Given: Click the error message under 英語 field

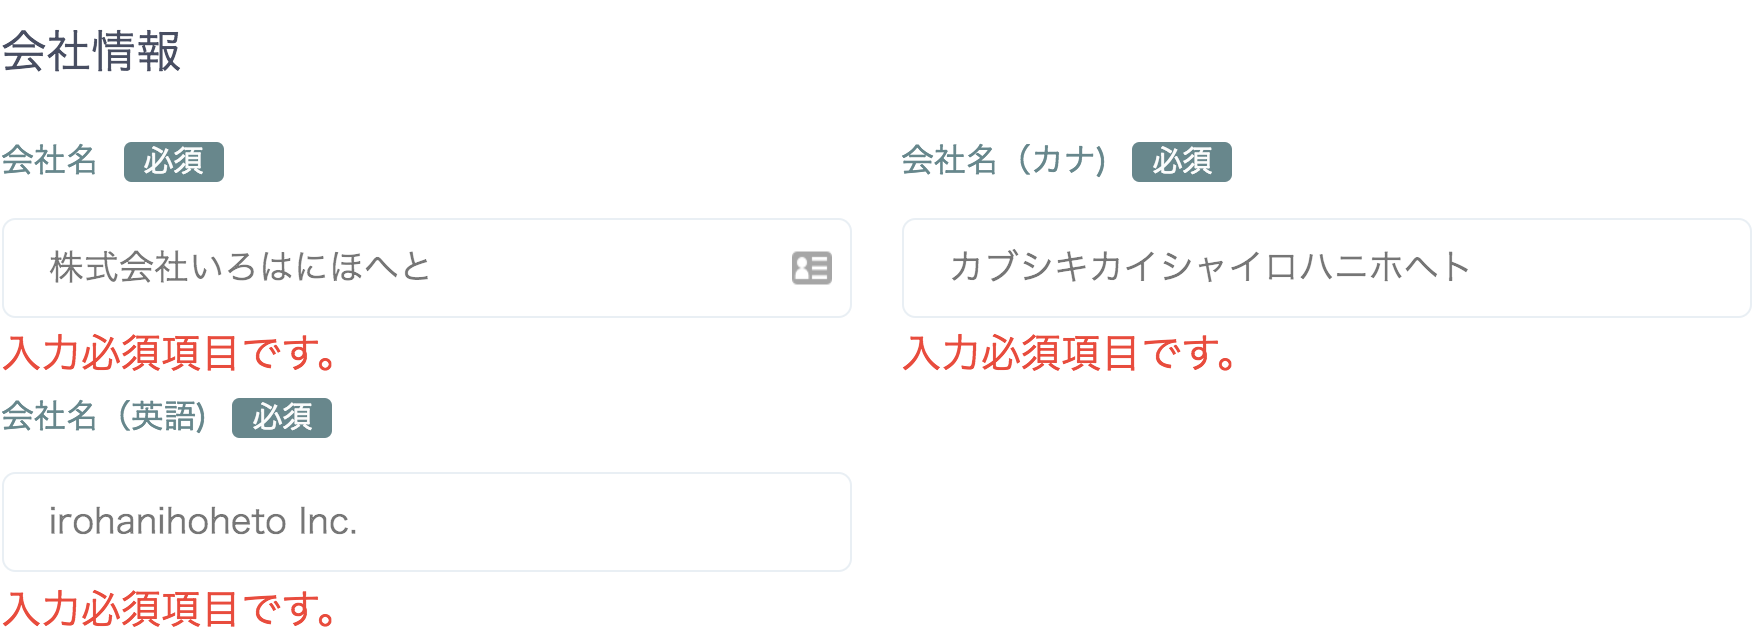Looking at the screenshot, I should (x=170, y=609).
